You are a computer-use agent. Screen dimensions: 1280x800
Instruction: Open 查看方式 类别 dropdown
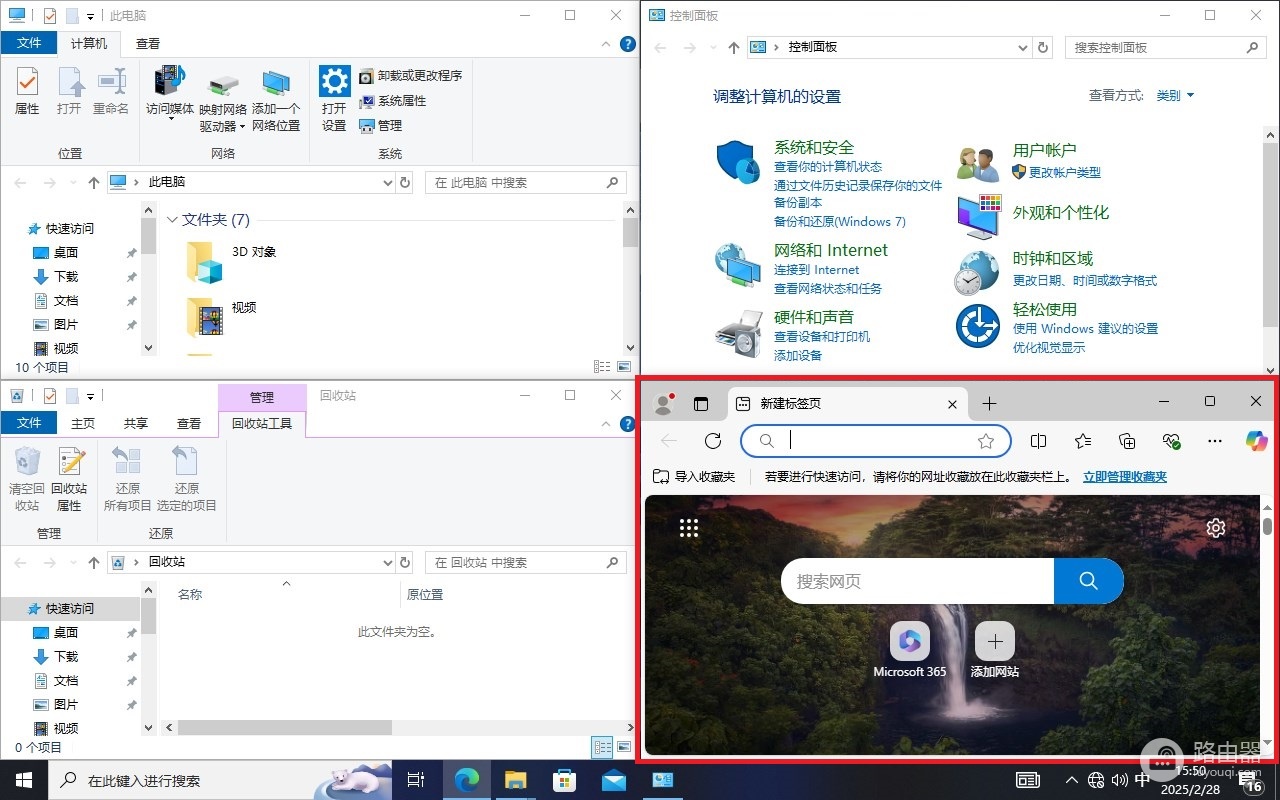(x=1175, y=96)
